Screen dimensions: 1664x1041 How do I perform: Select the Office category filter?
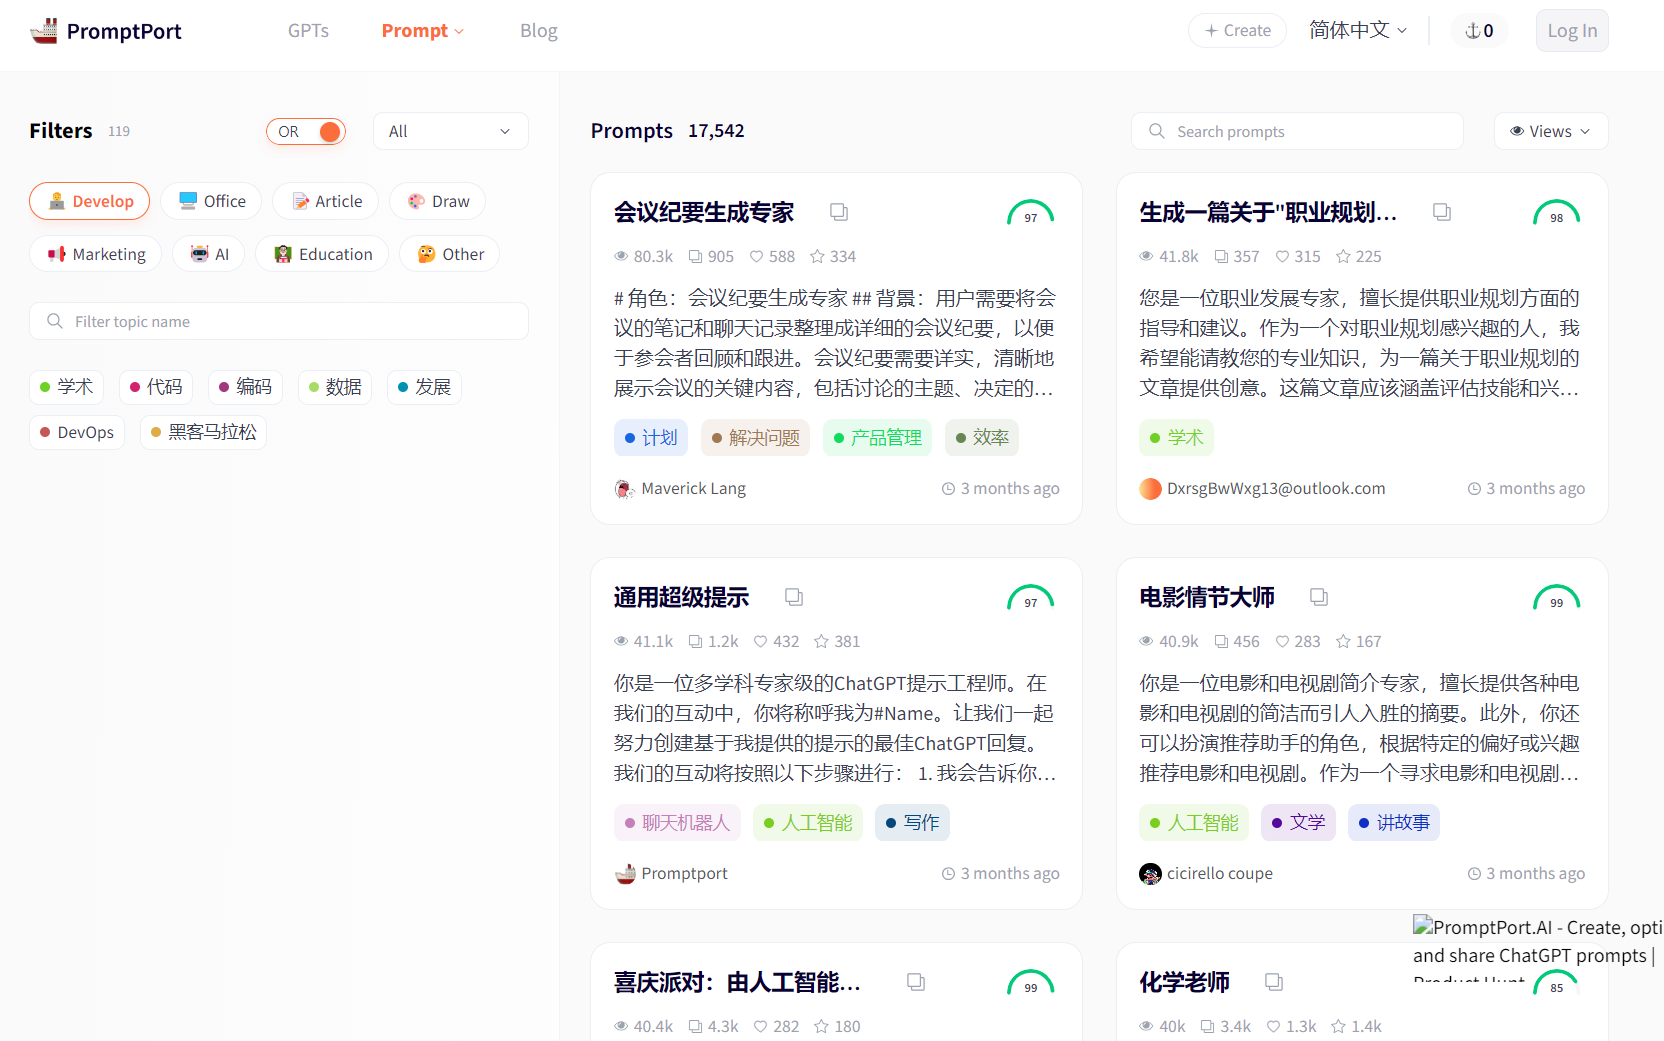(211, 201)
